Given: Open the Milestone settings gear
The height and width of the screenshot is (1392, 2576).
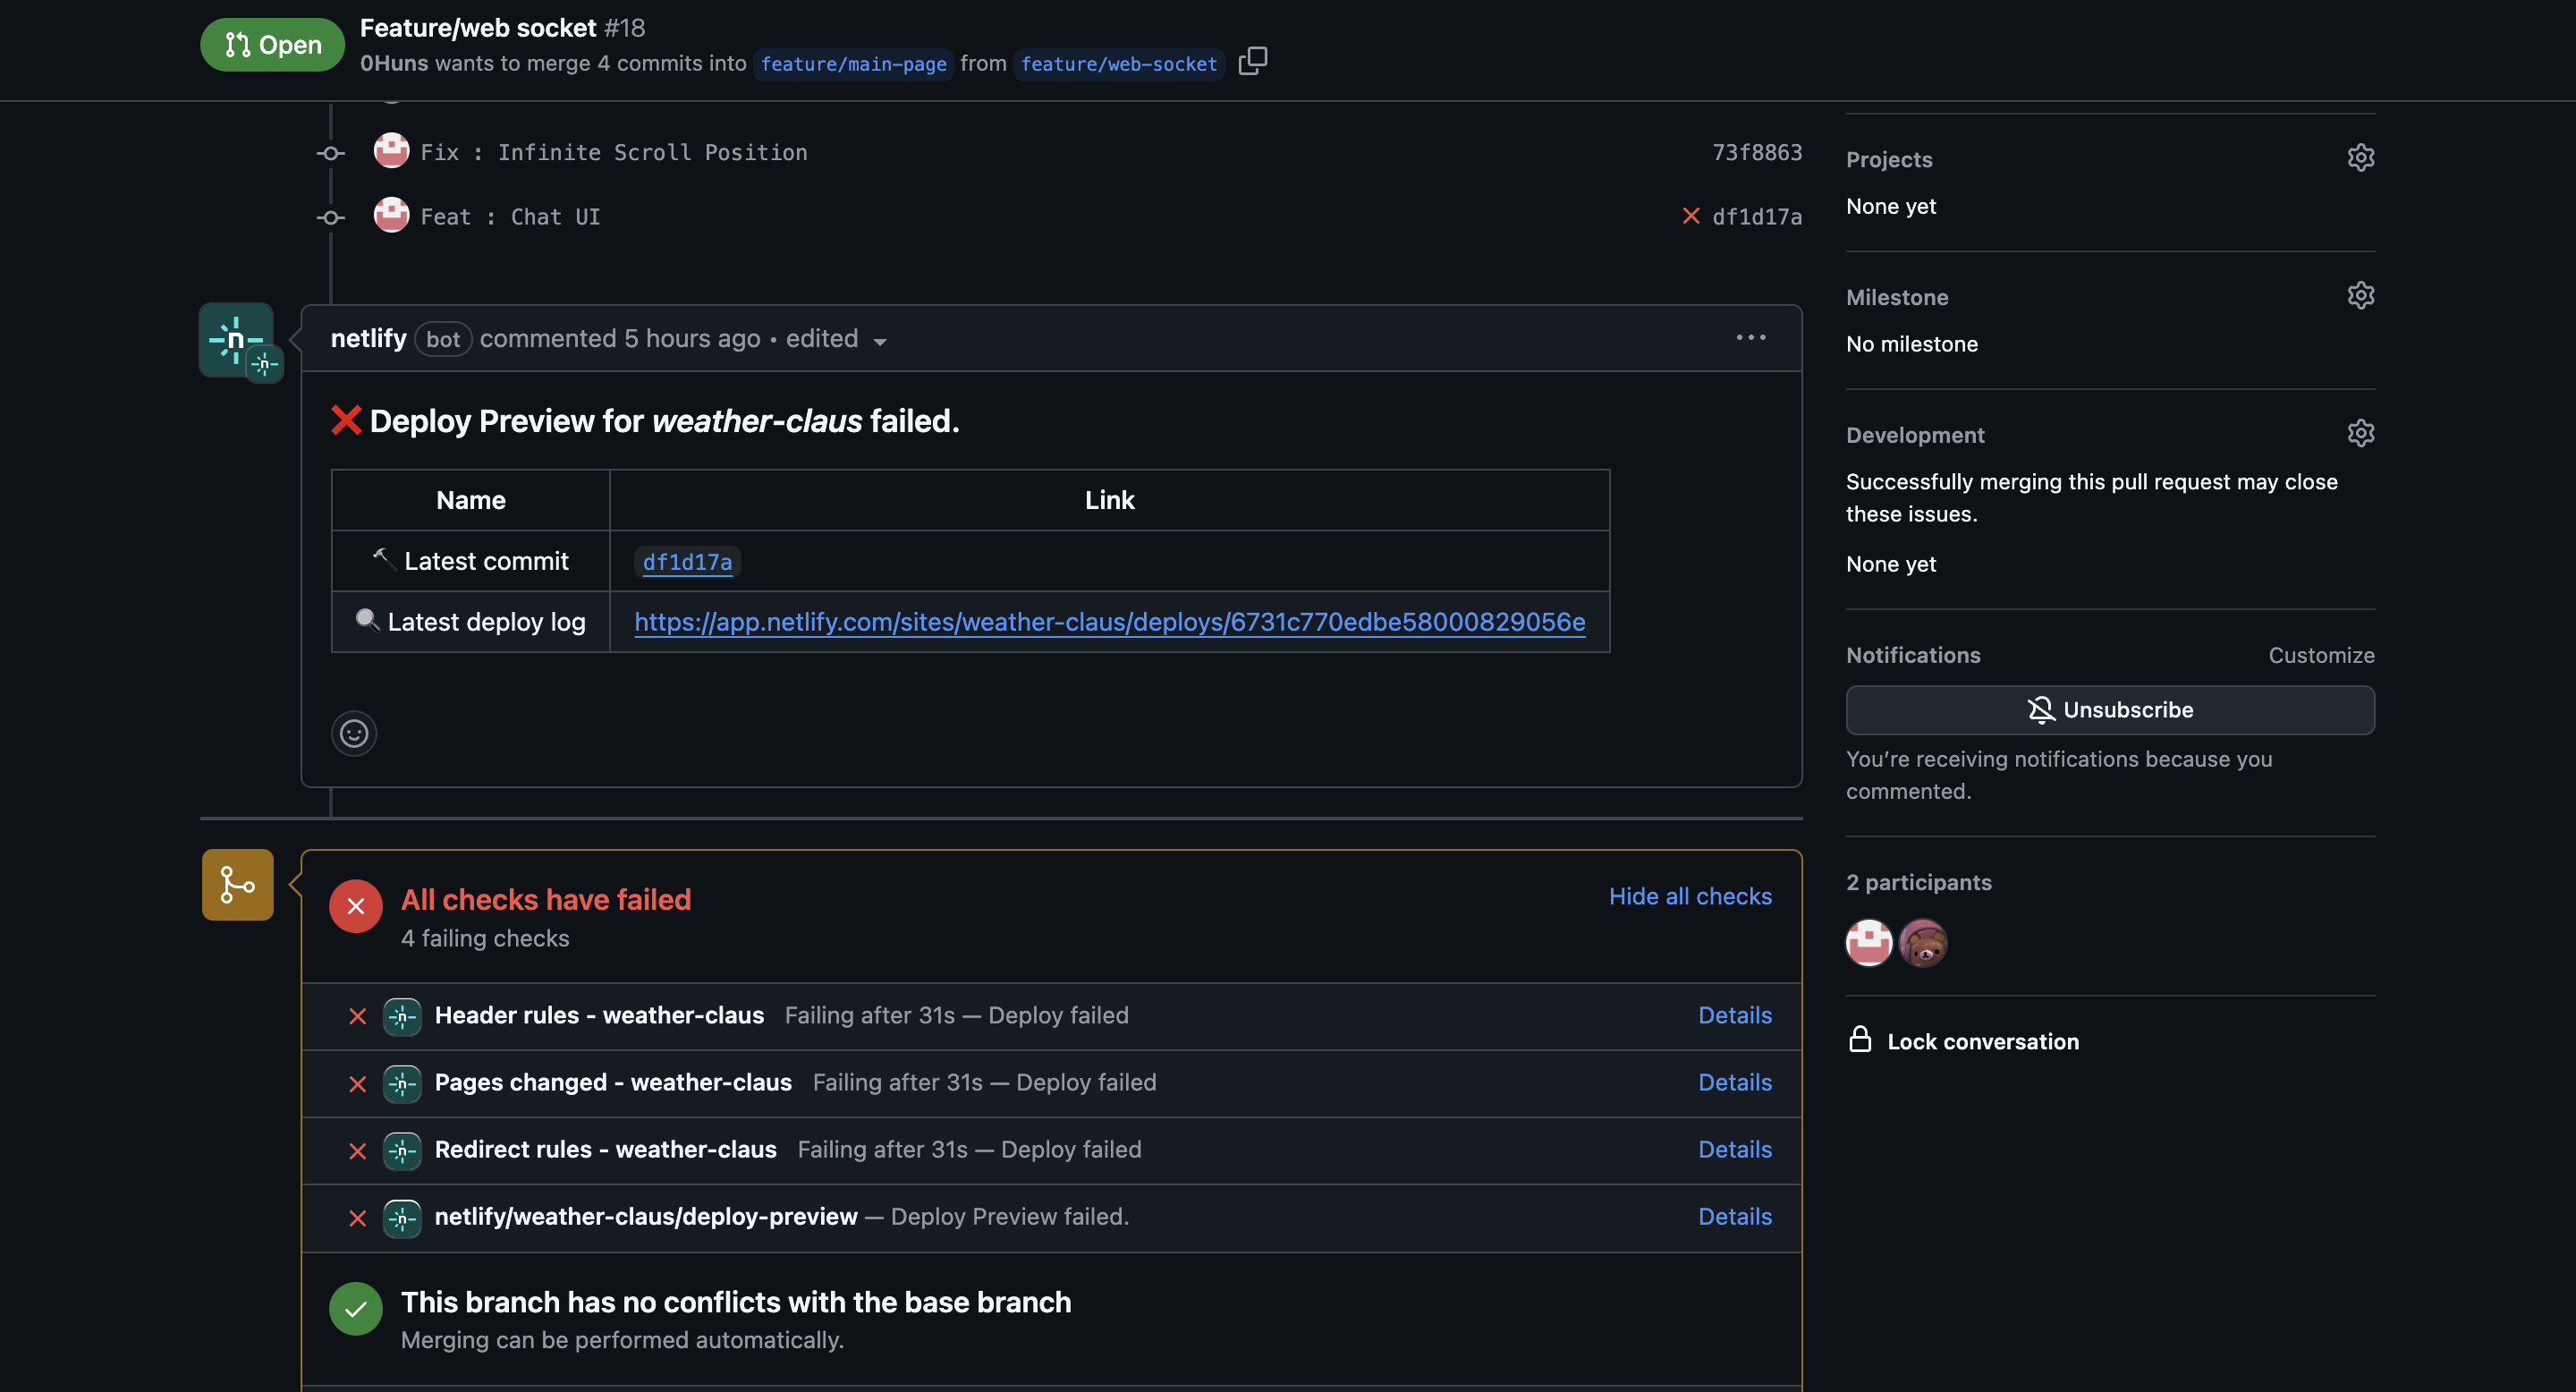Looking at the screenshot, I should tap(2360, 296).
